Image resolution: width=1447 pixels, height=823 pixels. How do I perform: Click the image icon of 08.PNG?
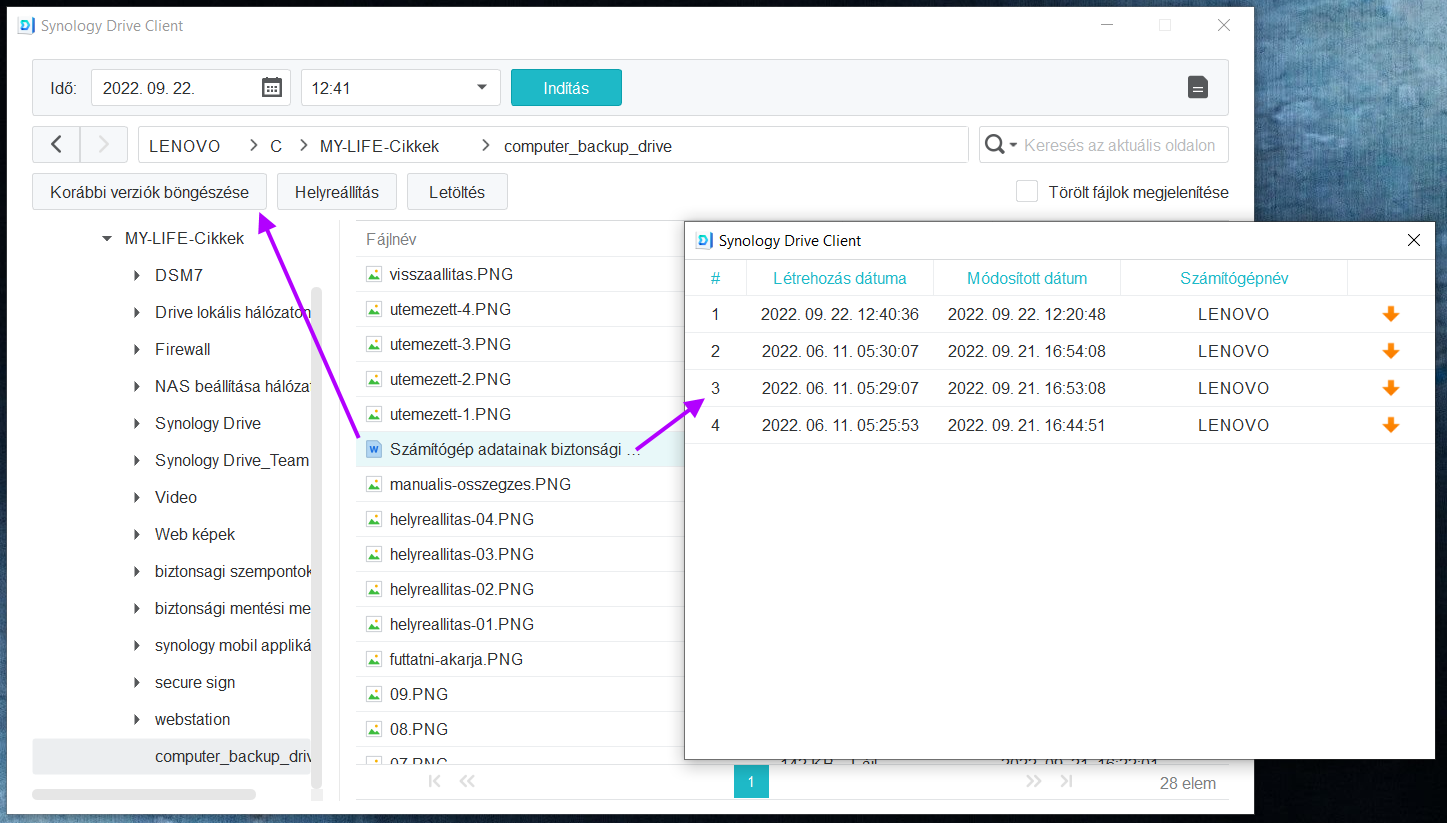(374, 729)
